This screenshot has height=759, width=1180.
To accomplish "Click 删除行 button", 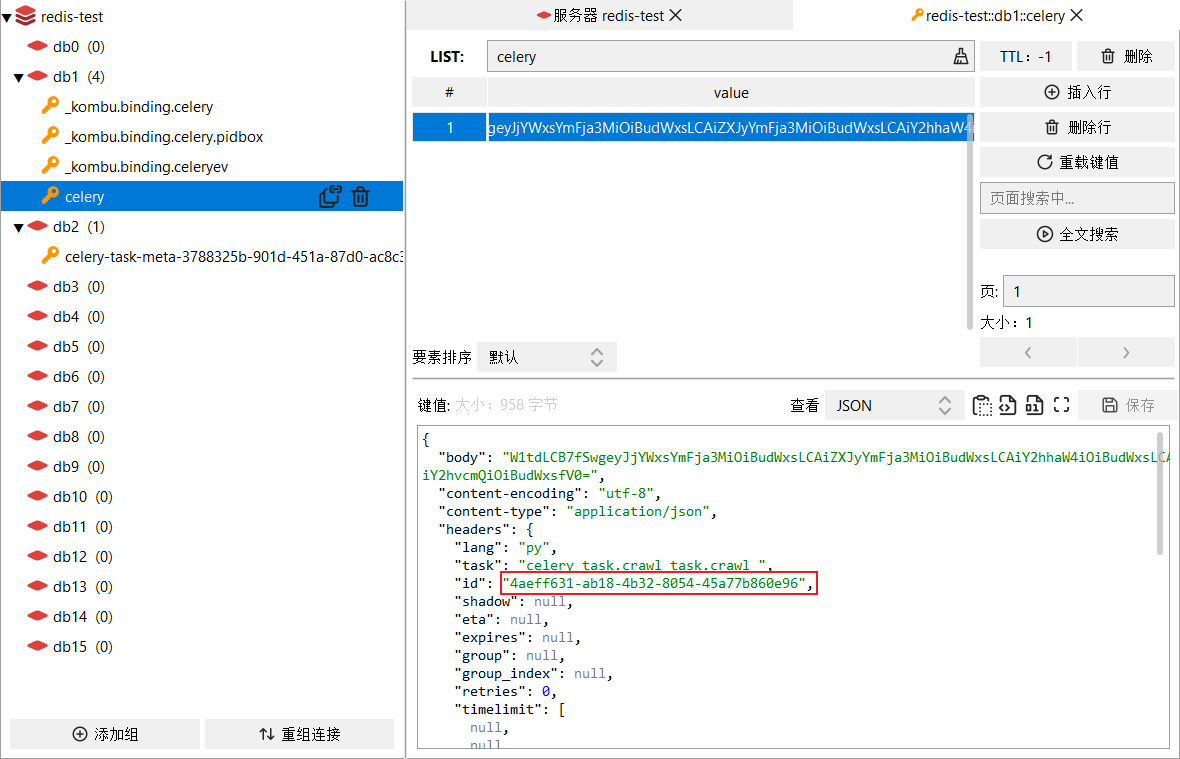I will 1077,127.
